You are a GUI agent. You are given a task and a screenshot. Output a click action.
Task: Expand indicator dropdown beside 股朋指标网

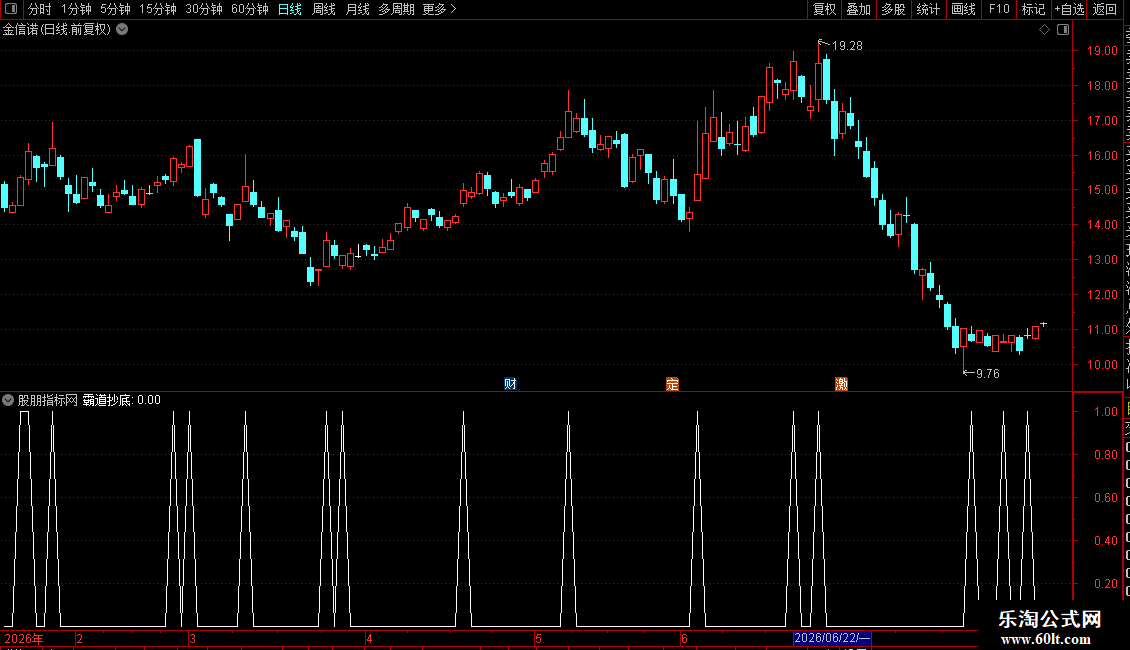tap(8, 400)
